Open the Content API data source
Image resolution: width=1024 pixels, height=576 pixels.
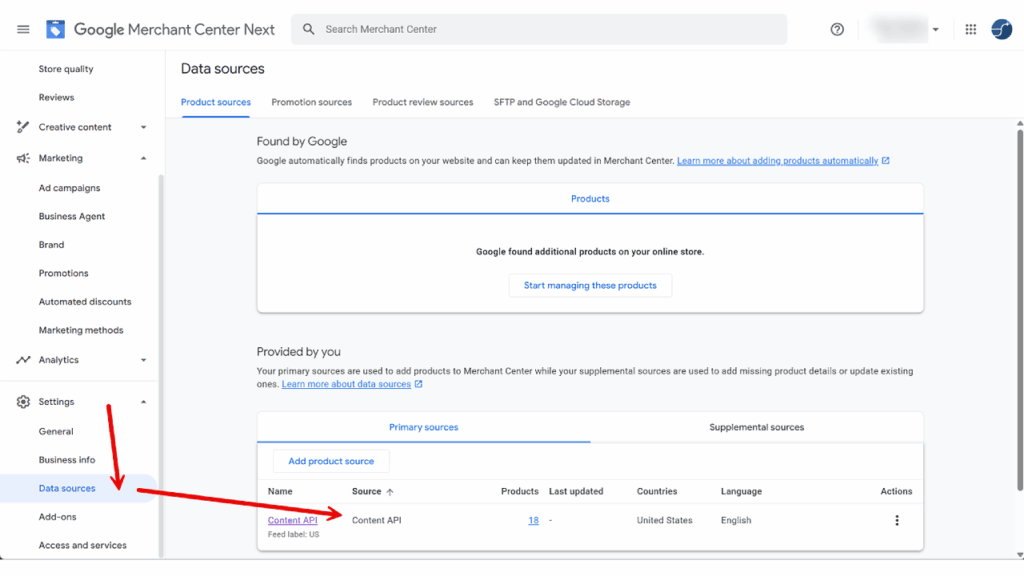point(292,520)
